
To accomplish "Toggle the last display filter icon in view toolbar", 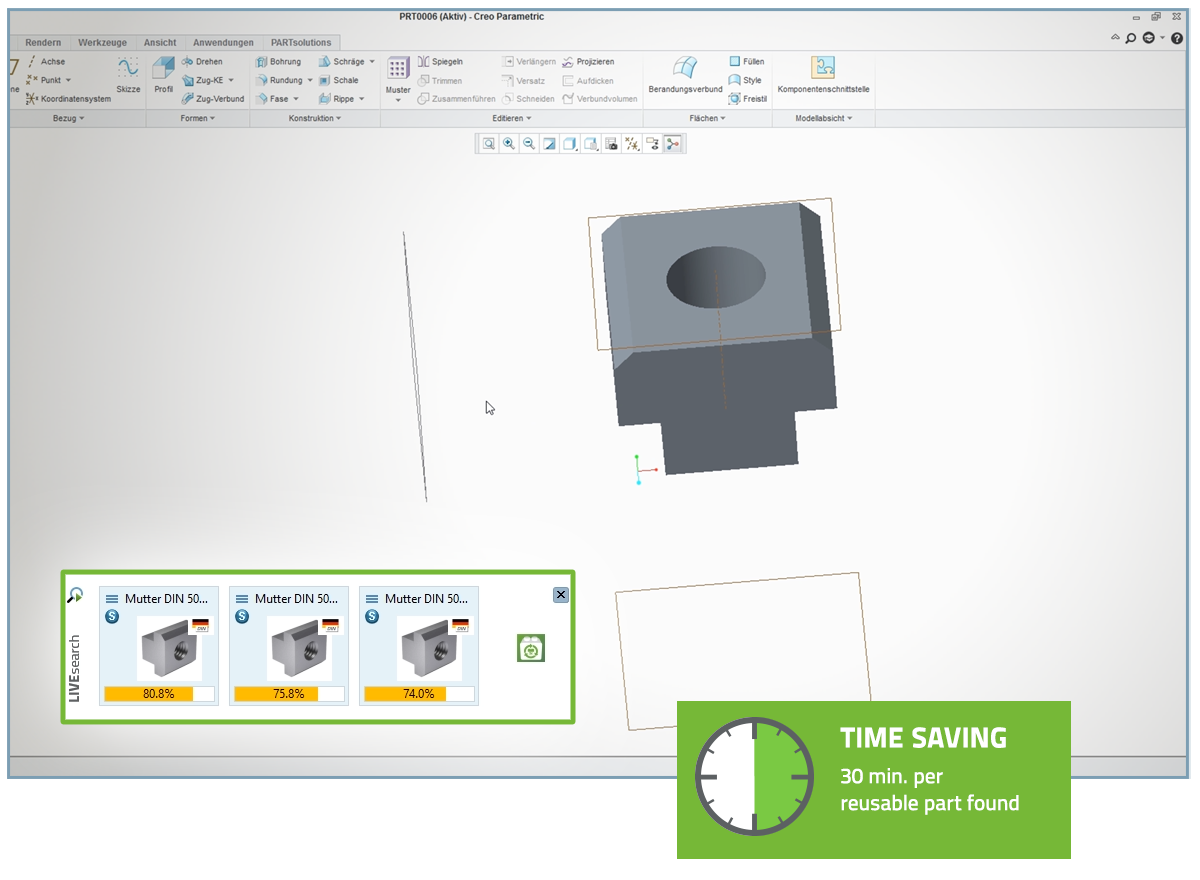I will [673, 144].
